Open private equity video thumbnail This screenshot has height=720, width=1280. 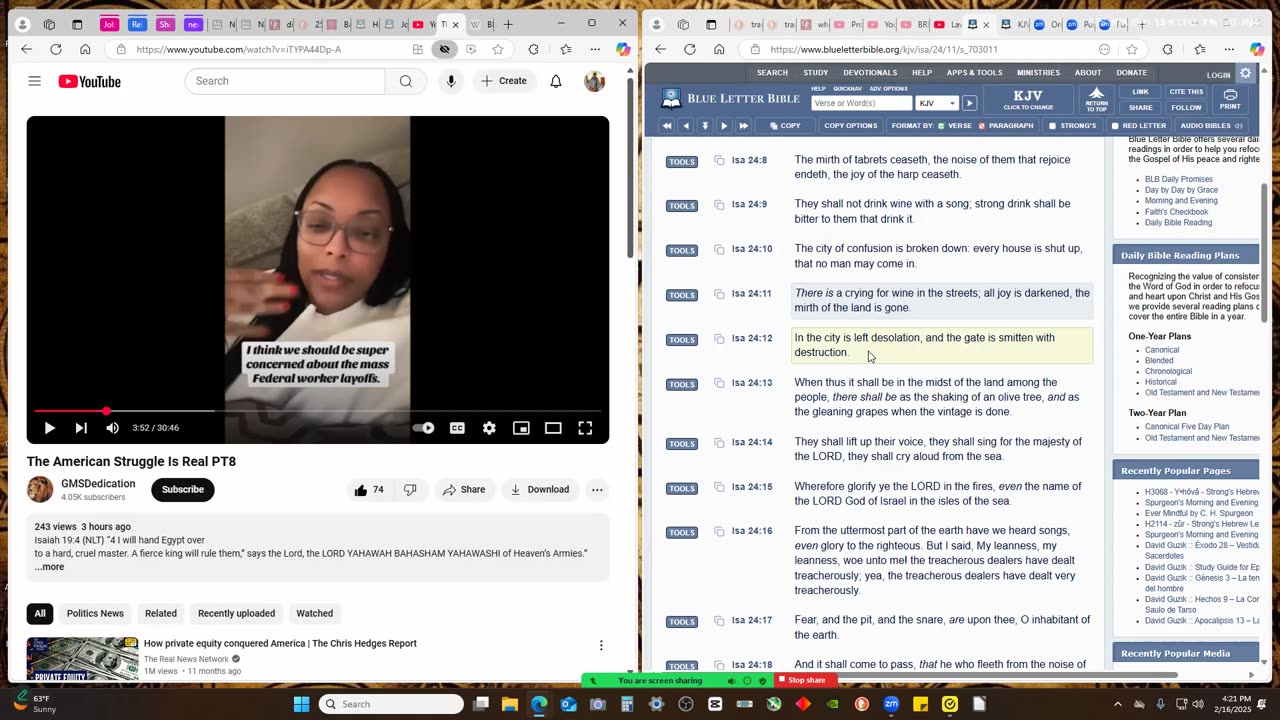click(83, 657)
